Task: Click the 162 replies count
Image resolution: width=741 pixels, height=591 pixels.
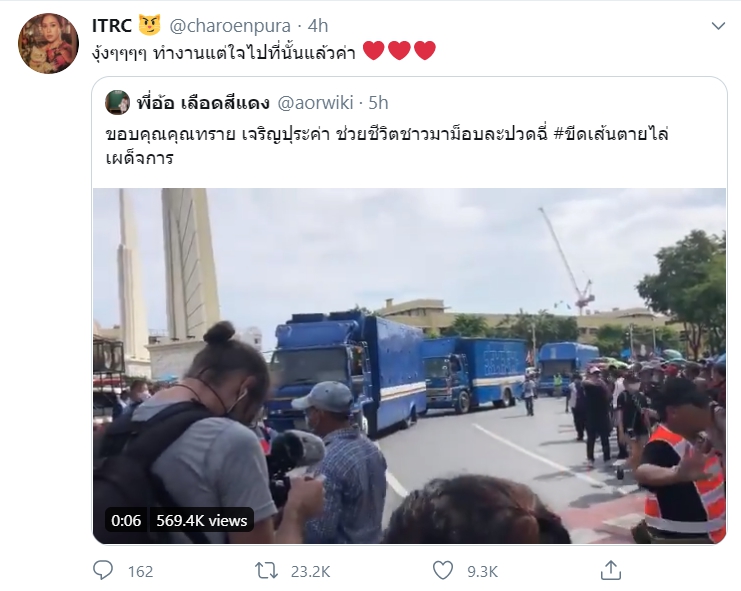Action: [x=140, y=572]
